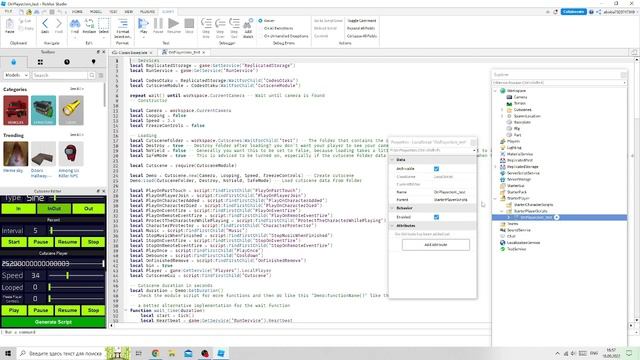Open the Toolbox Inventory grid icon
Screen dimensions: 640x360
point(40,62)
